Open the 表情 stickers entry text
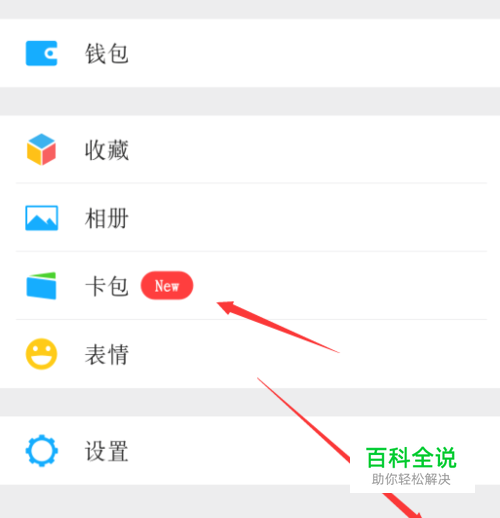Viewport: 500px width, 518px height. [107, 354]
